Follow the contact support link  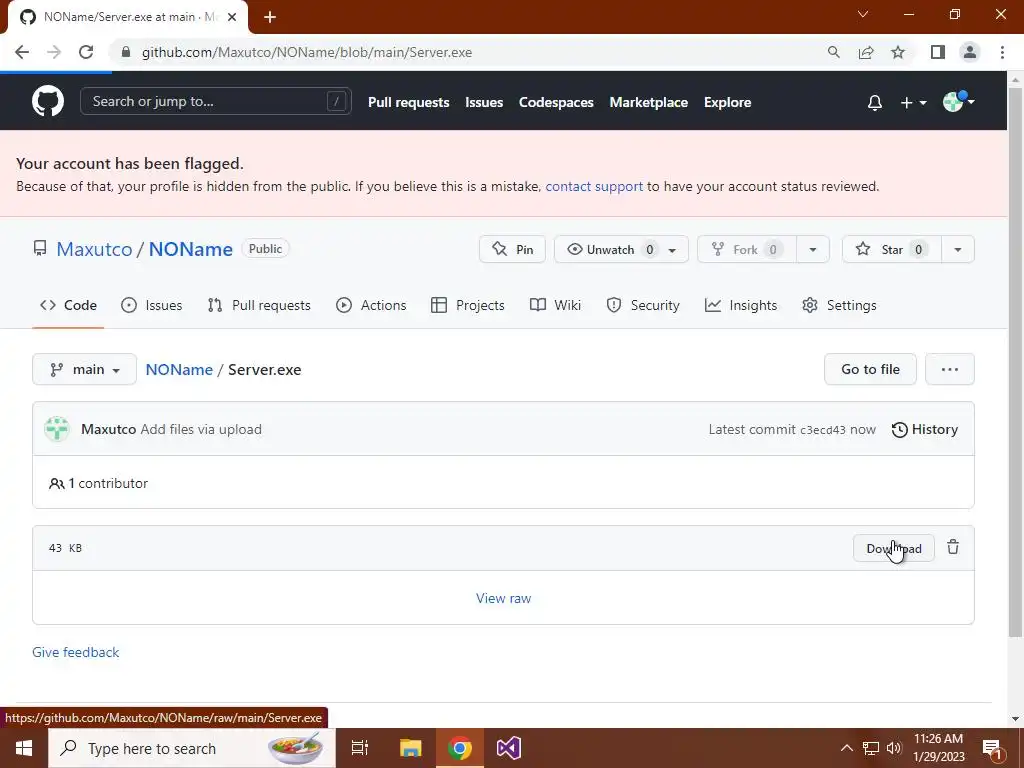[594, 187]
